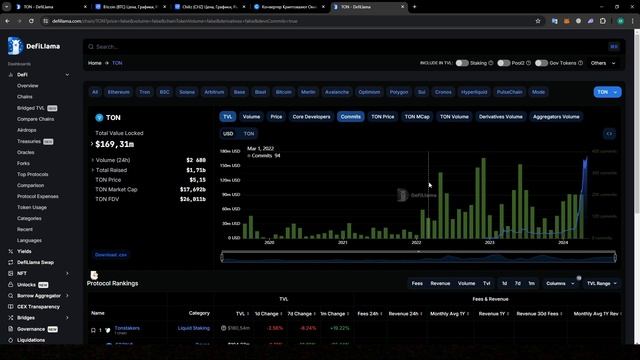Open Overview in the sidebar
The height and width of the screenshot is (360, 640).
27,86
